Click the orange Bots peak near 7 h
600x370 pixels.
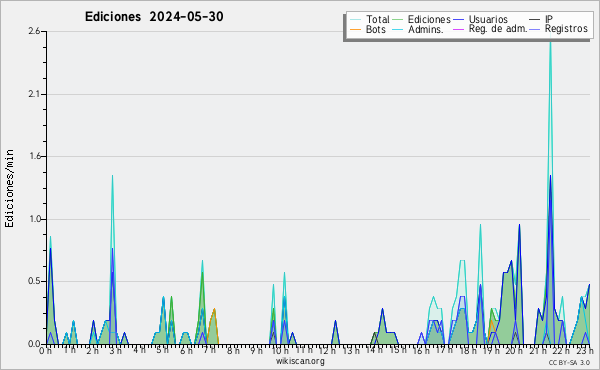click(x=214, y=309)
